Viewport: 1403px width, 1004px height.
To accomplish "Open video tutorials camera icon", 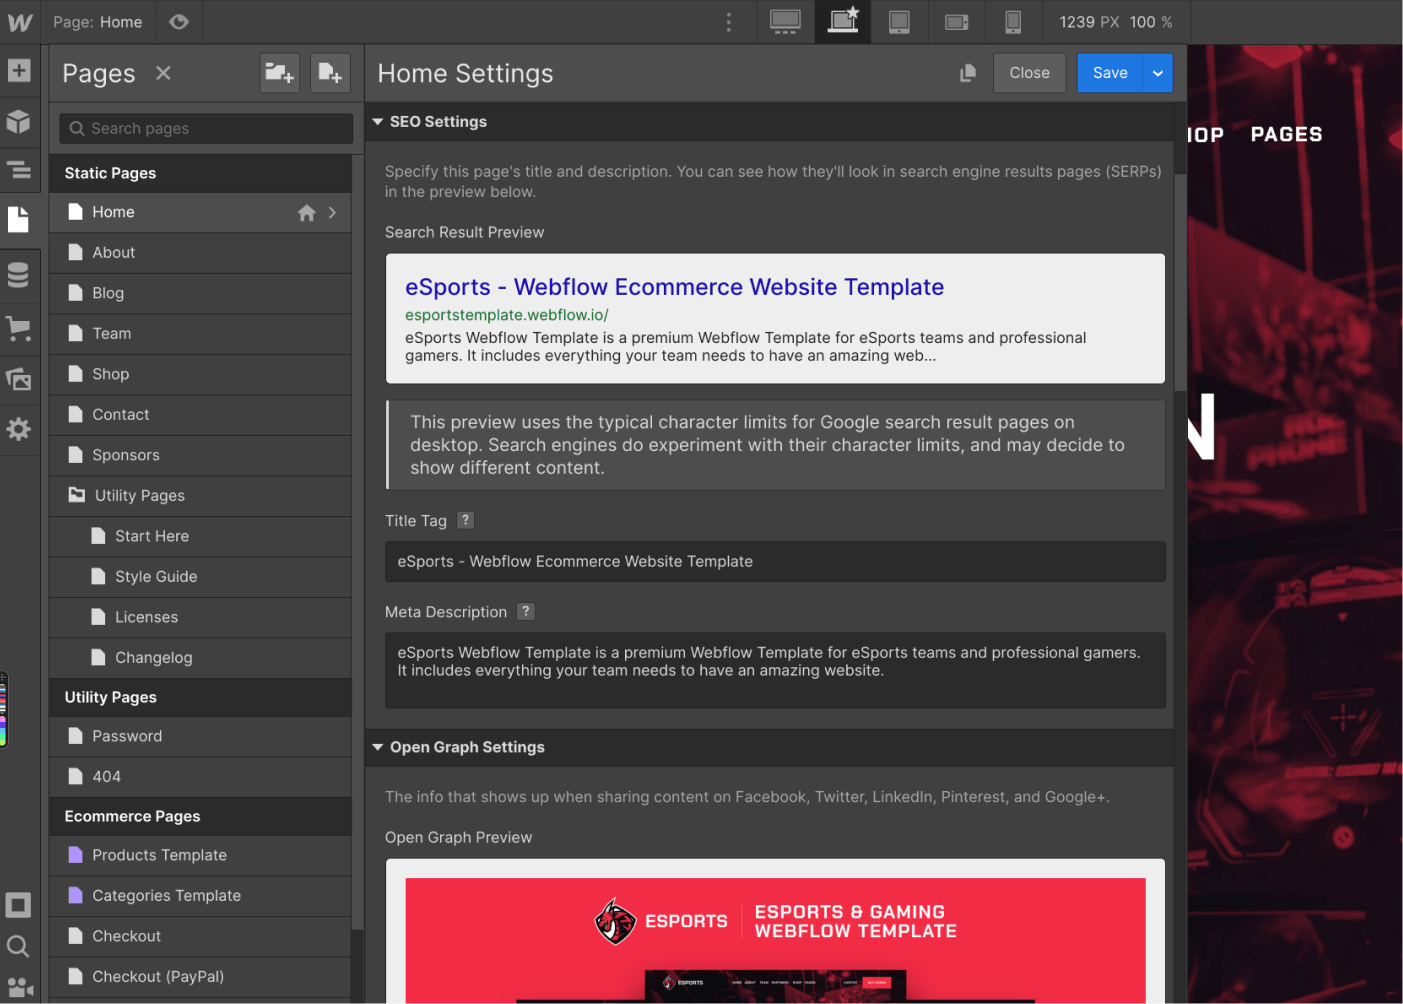I will [19, 987].
